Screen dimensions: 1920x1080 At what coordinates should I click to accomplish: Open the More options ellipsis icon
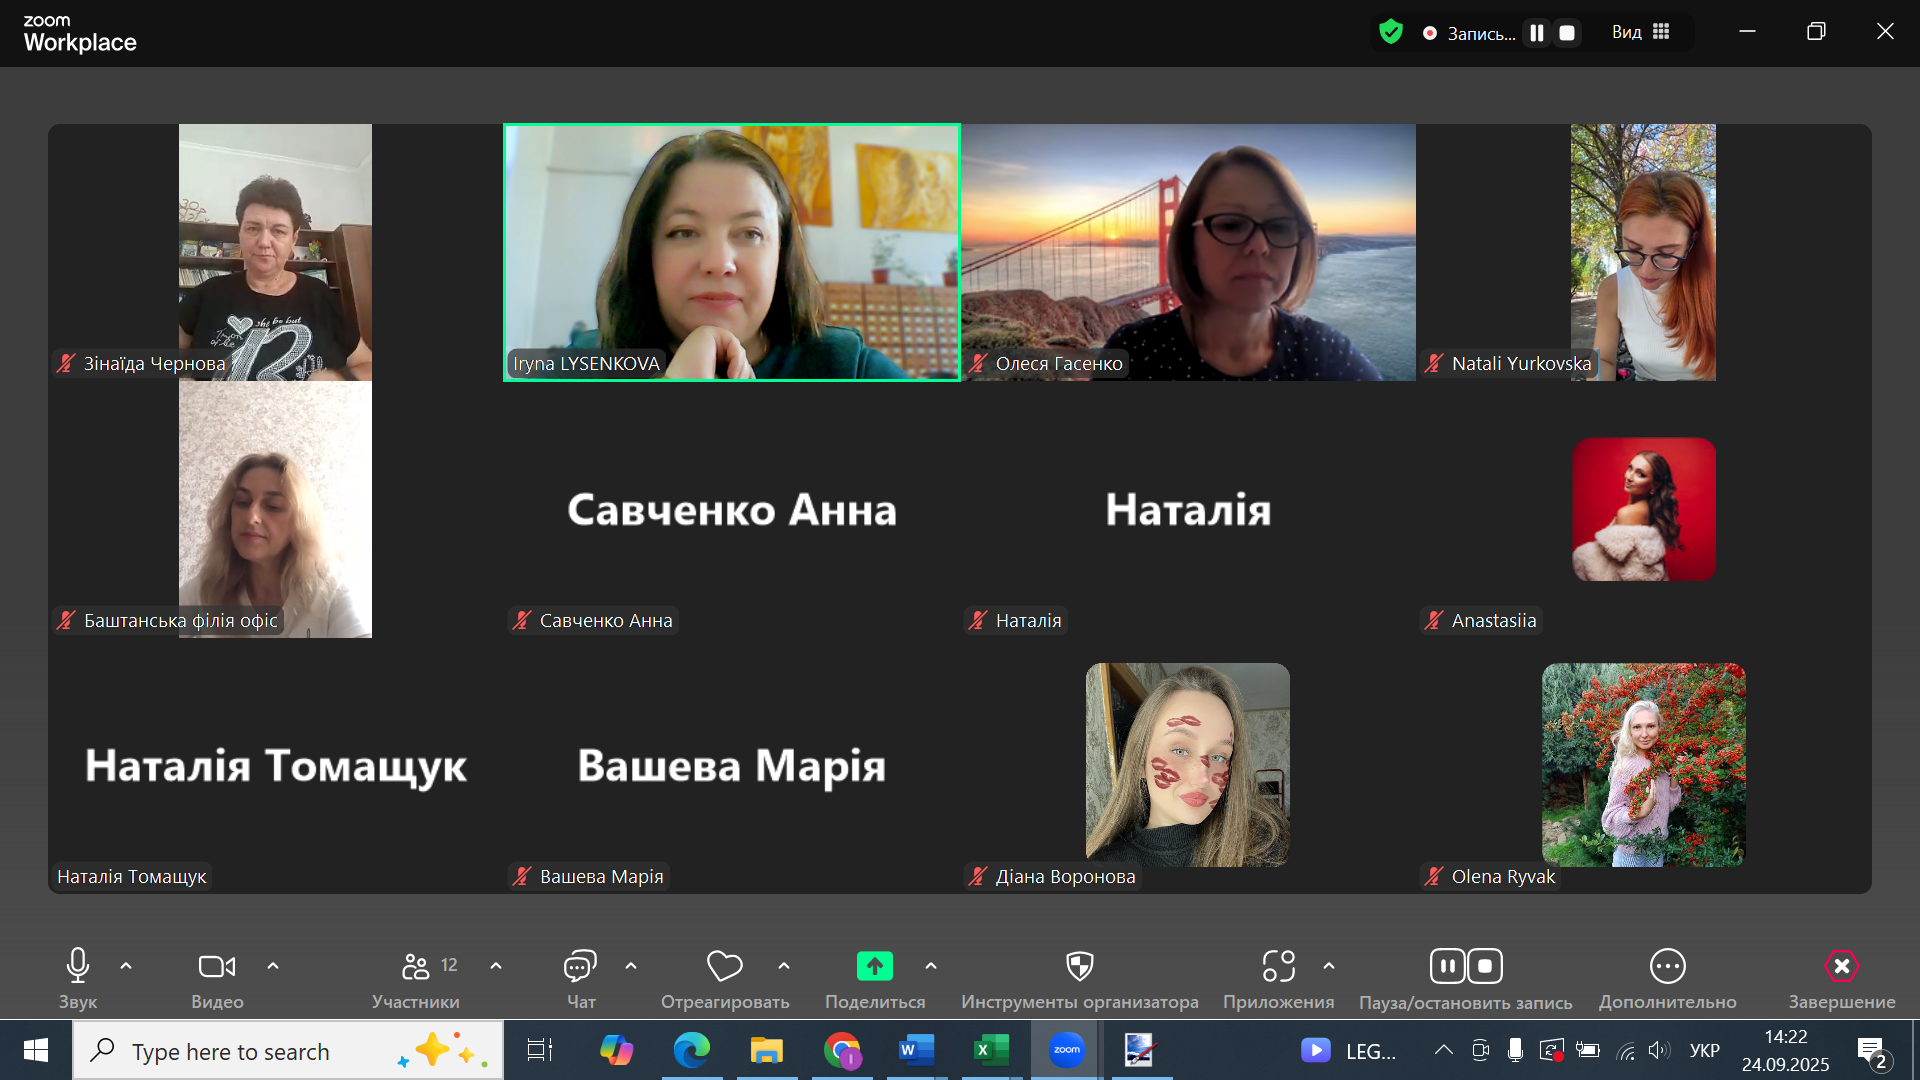coord(1667,966)
